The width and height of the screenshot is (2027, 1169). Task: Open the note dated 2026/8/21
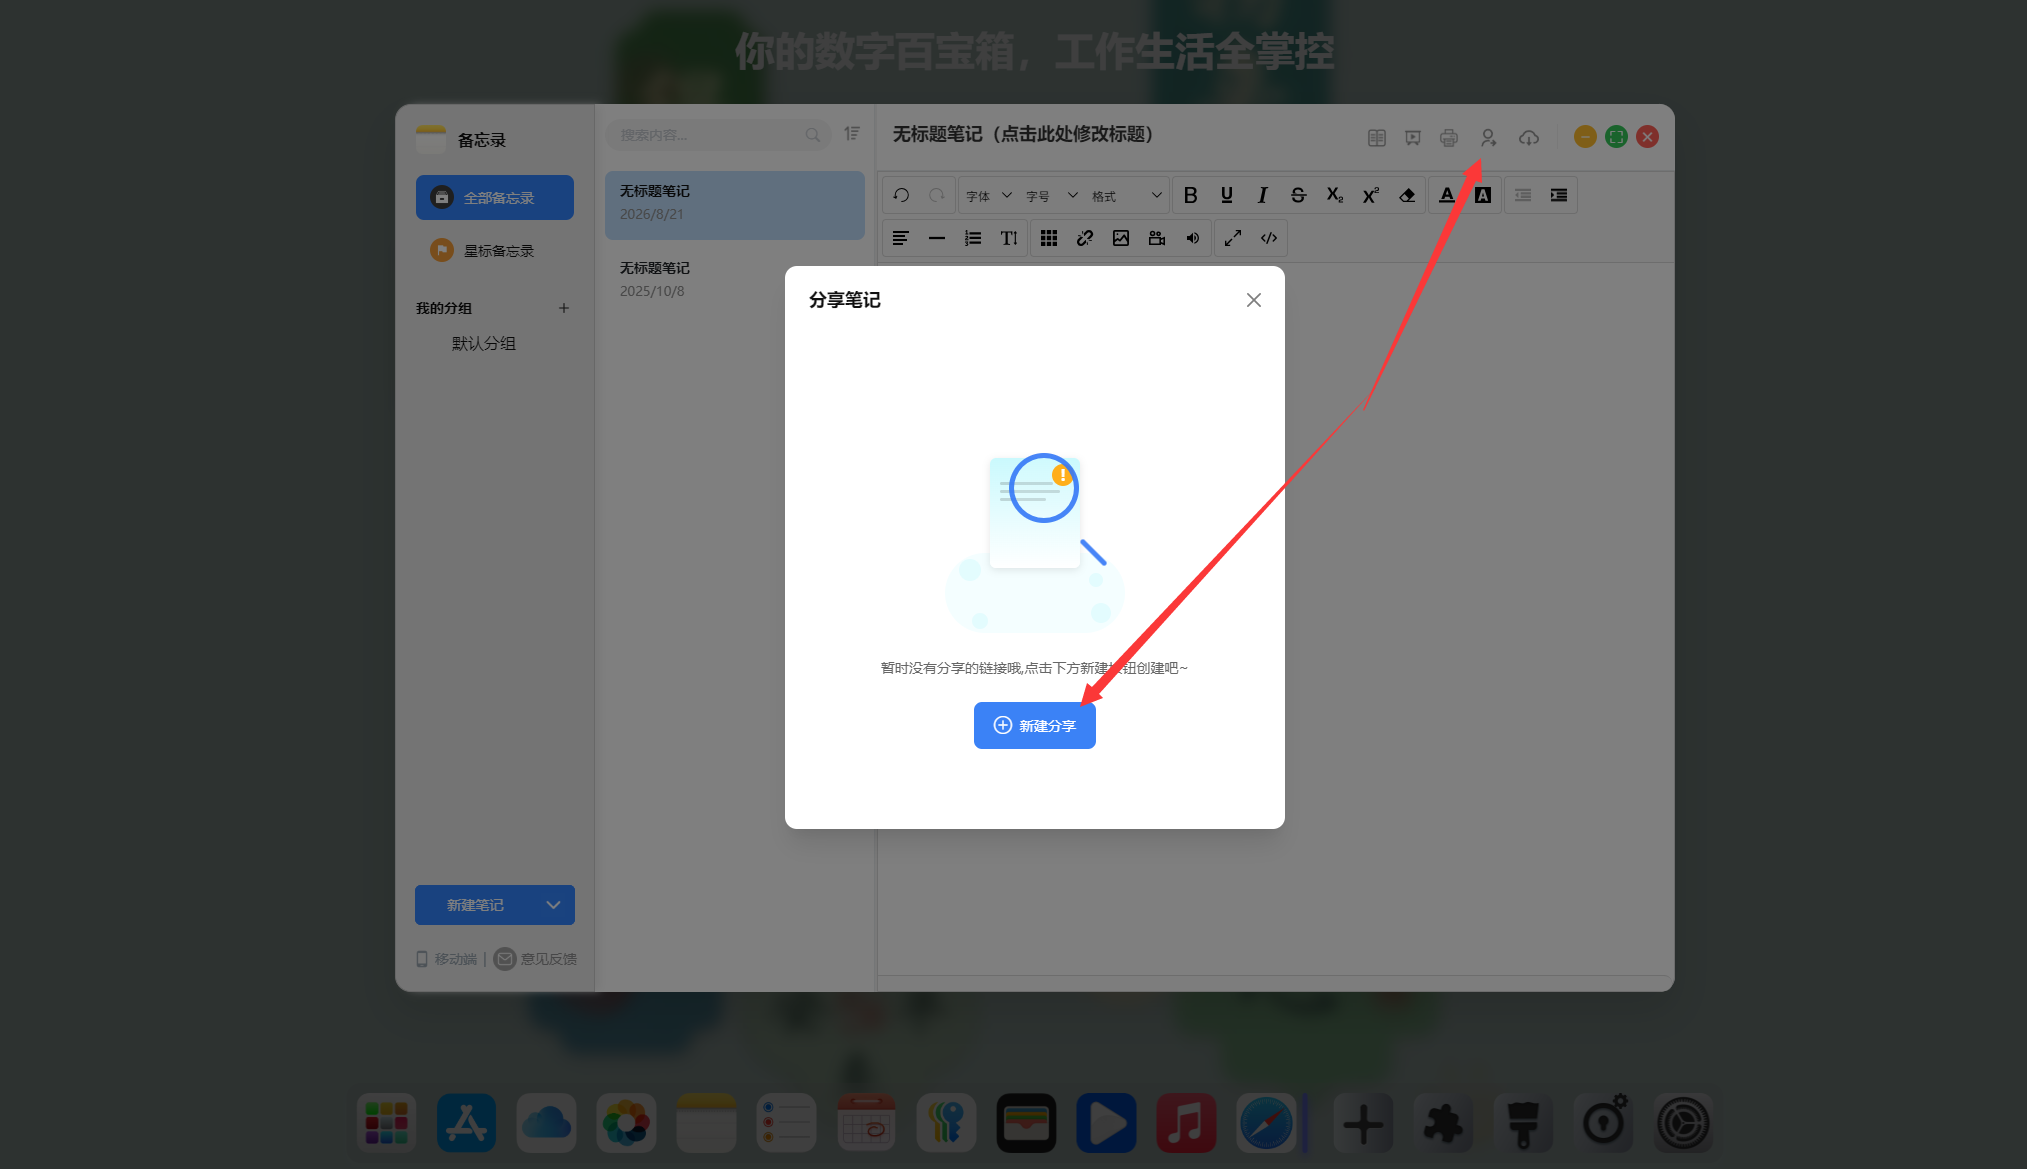pyautogui.click(x=734, y=205)
